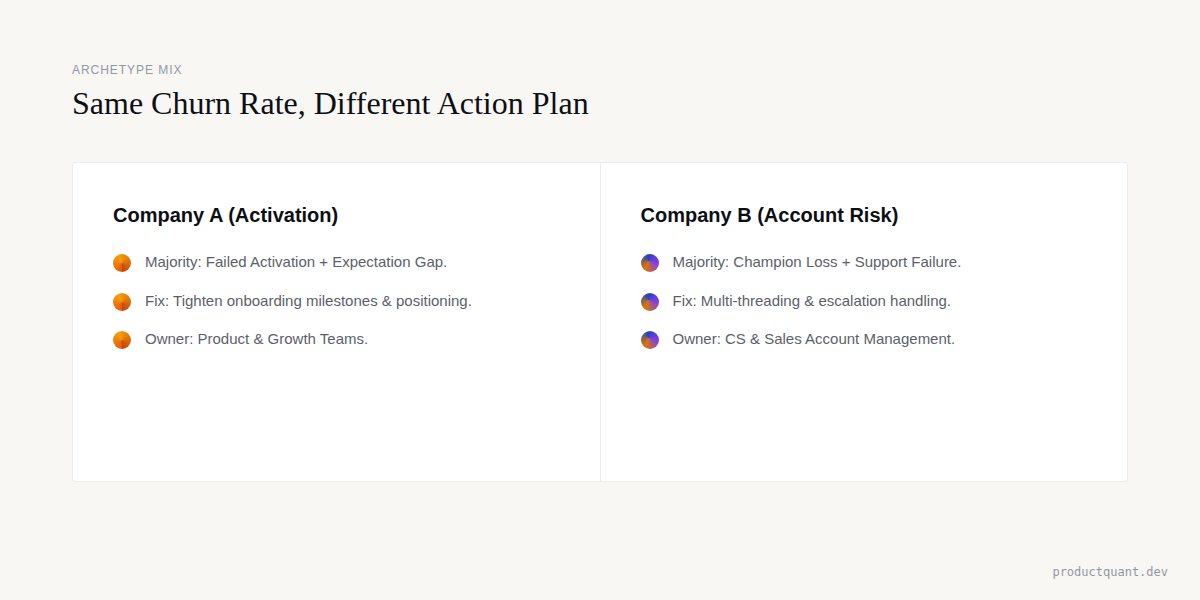Click the purple bullet beside Multi-threading line

[x=650, y=301]
